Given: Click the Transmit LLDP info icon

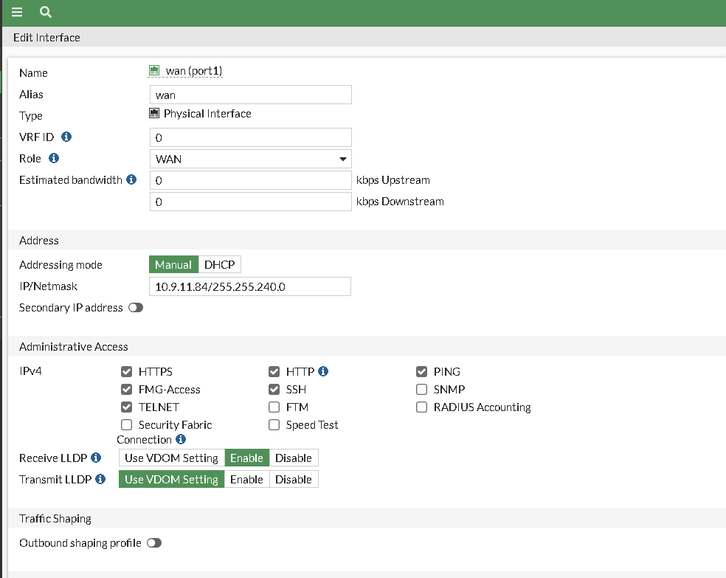Looking at the screenshot, I should pos(100,479).
